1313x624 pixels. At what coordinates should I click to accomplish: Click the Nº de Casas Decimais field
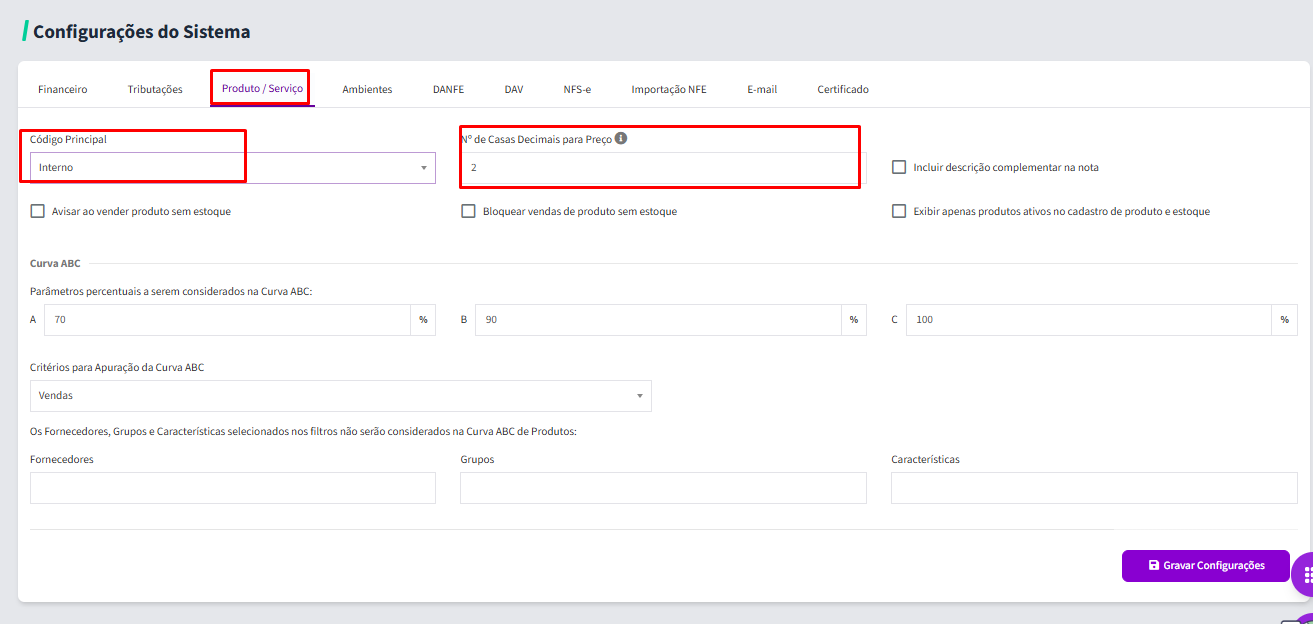(663, 168)
